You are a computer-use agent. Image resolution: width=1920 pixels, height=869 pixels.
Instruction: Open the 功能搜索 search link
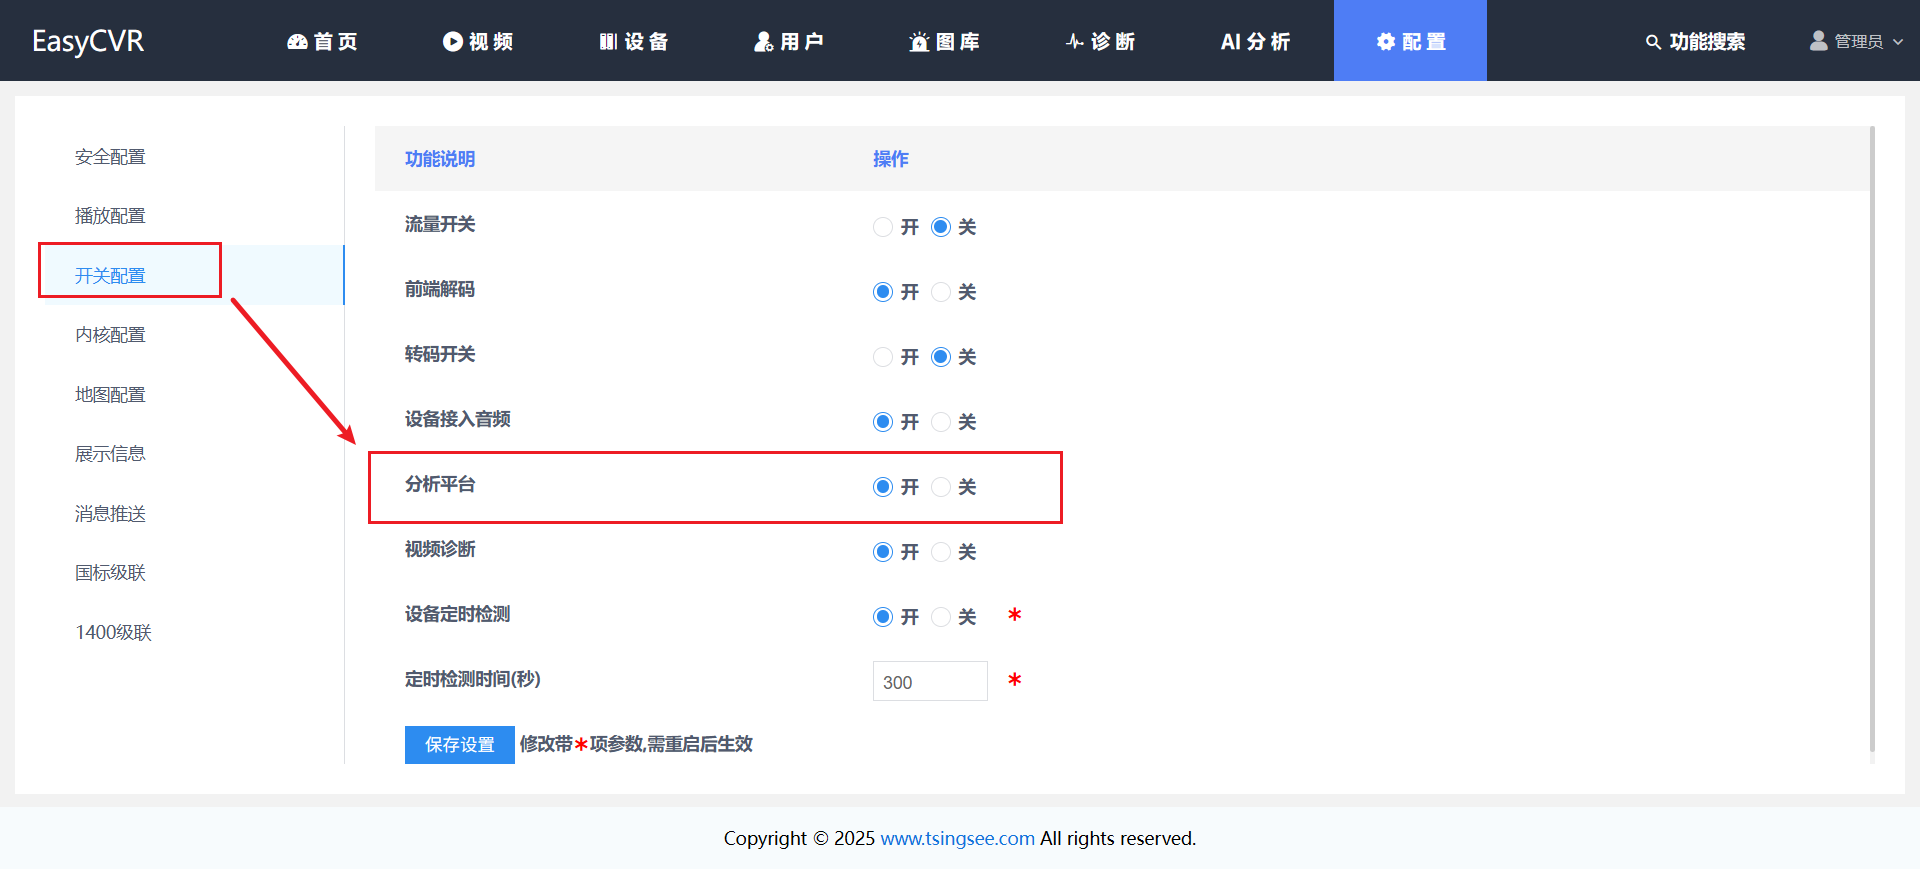1696,41
